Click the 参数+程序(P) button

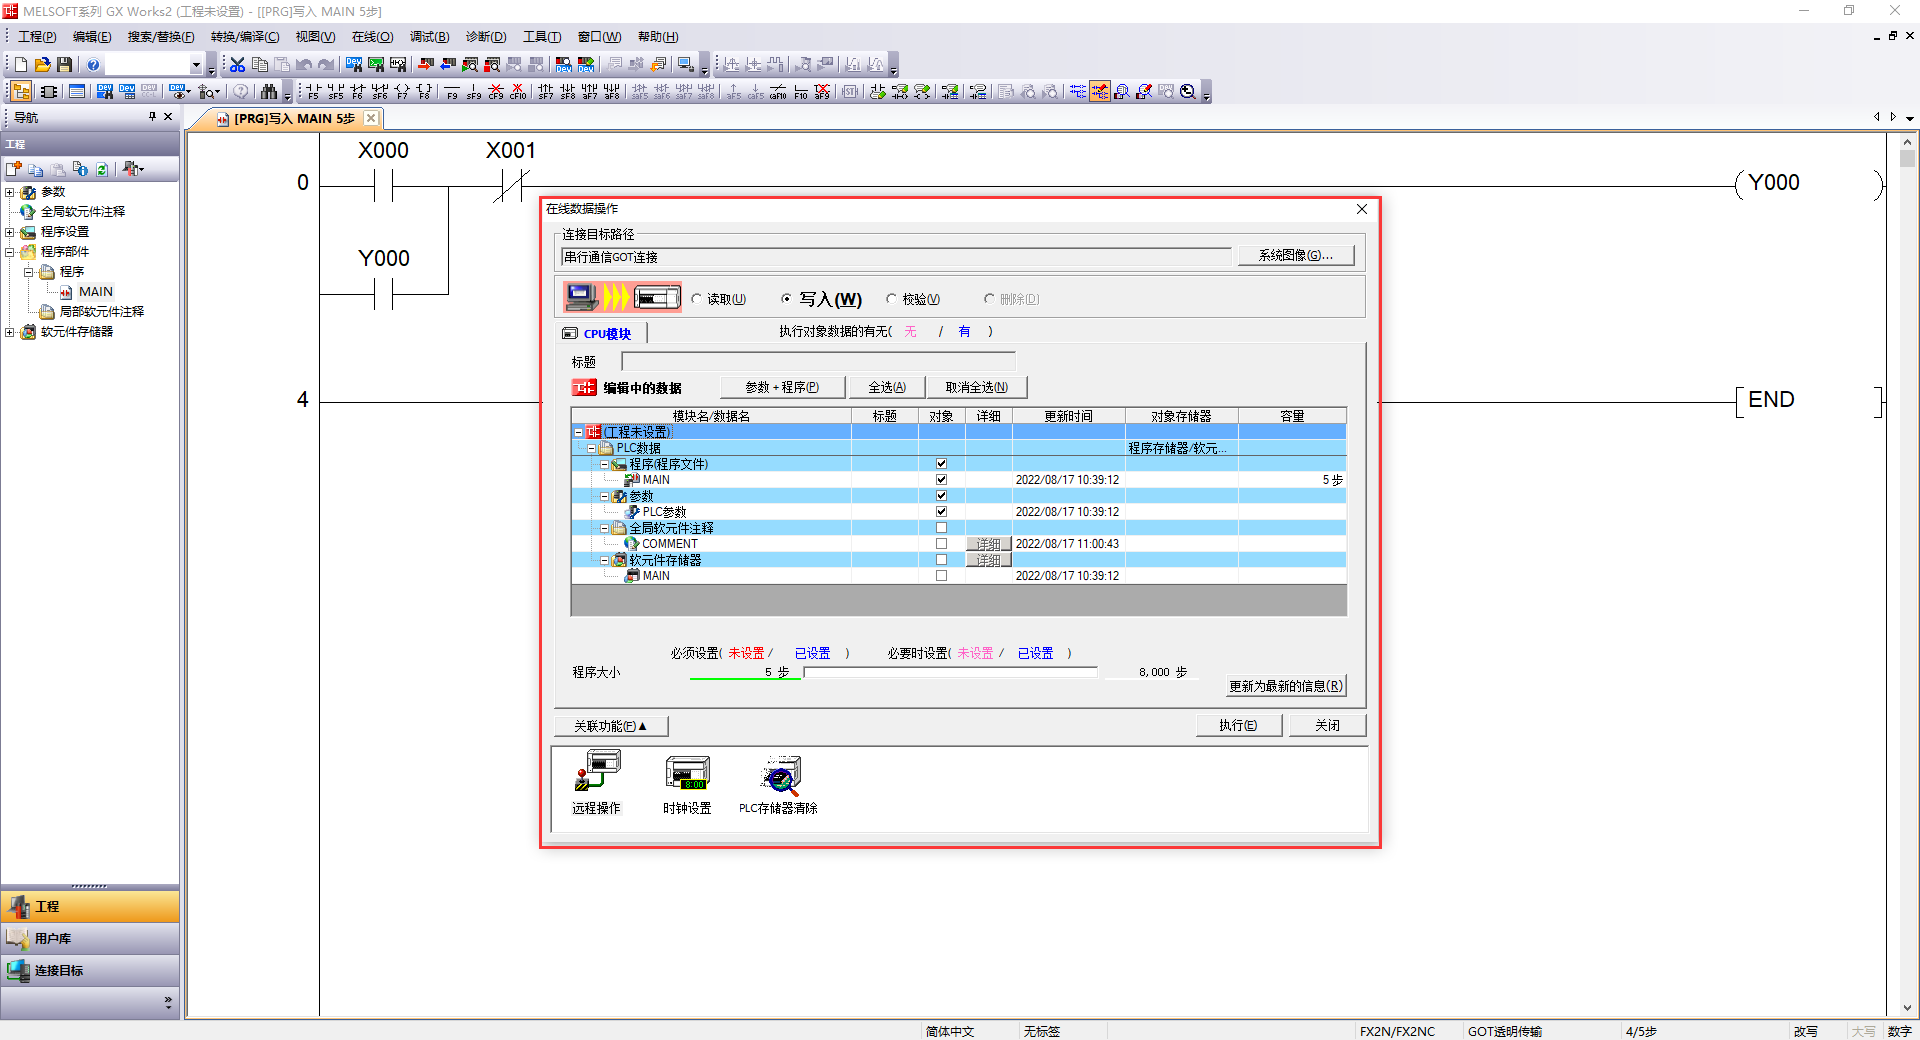coord(782,387)
